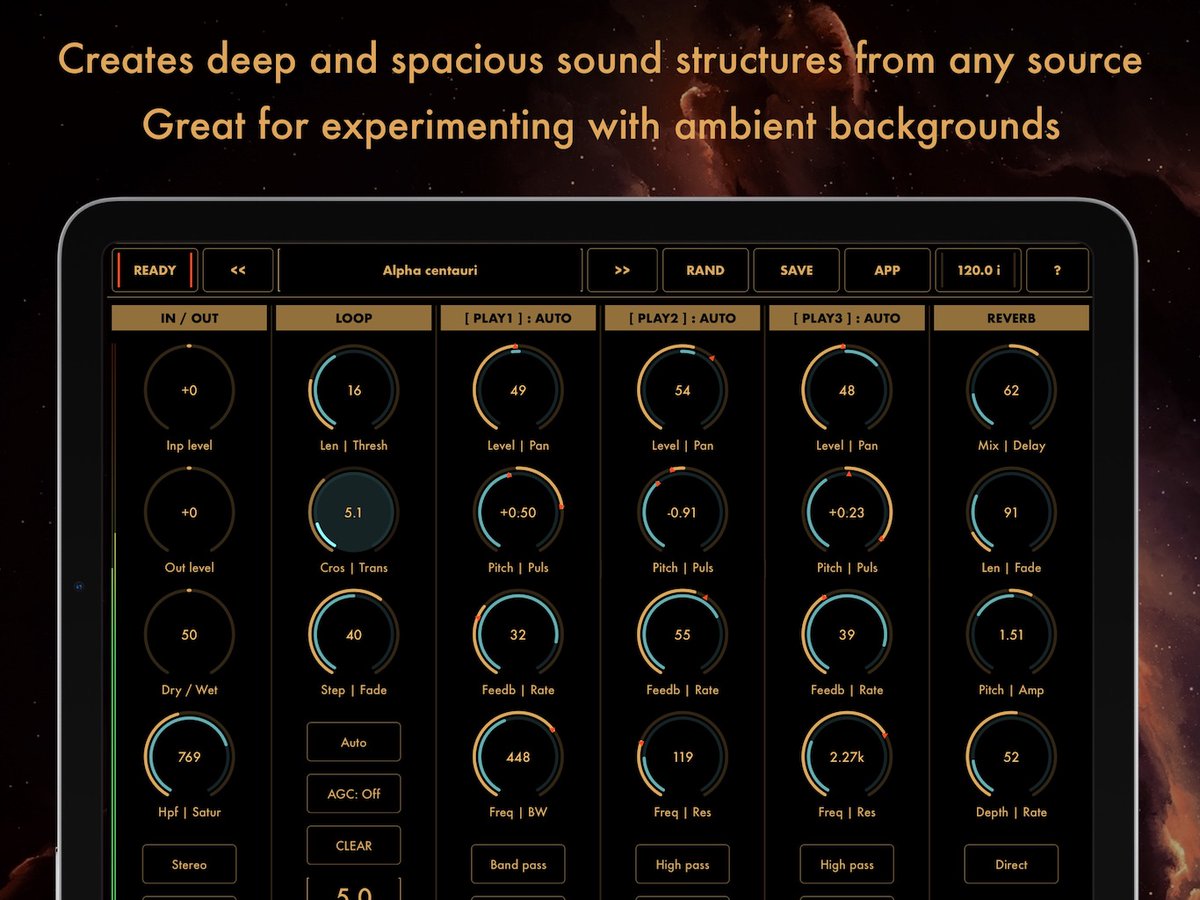This screenshot has width=1200, height=900.
Task: Click the Depth | Rate knob in REVERB
Action: tap(1010, 757)
